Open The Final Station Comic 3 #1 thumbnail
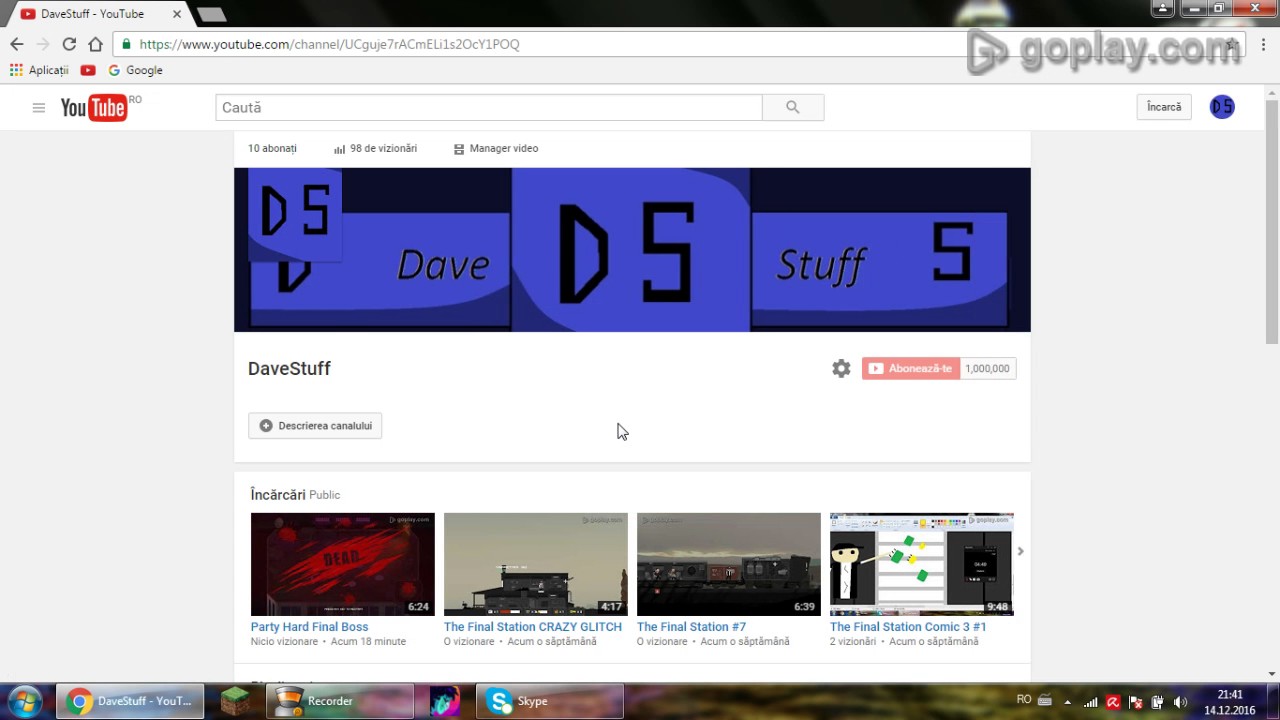This screenshot has width=1280, height=720. [x=922, y=564]
